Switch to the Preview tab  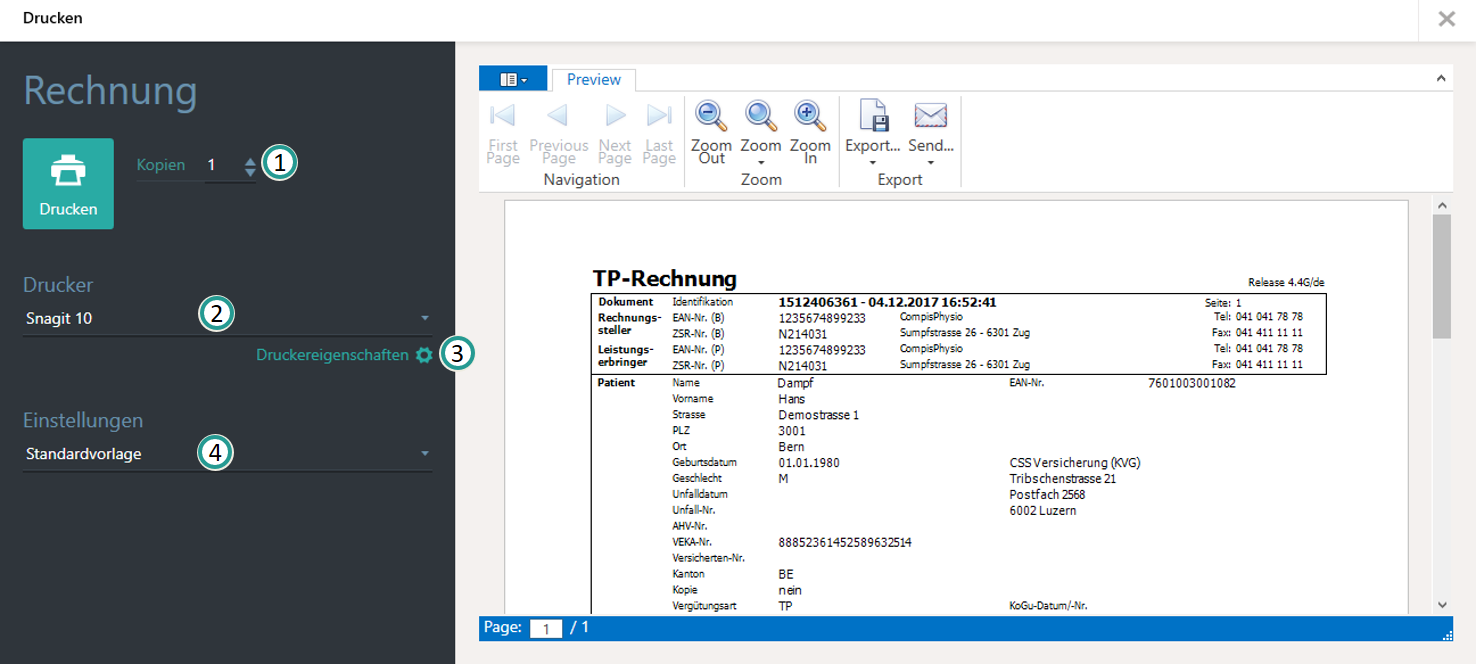[x=594, y=80]
